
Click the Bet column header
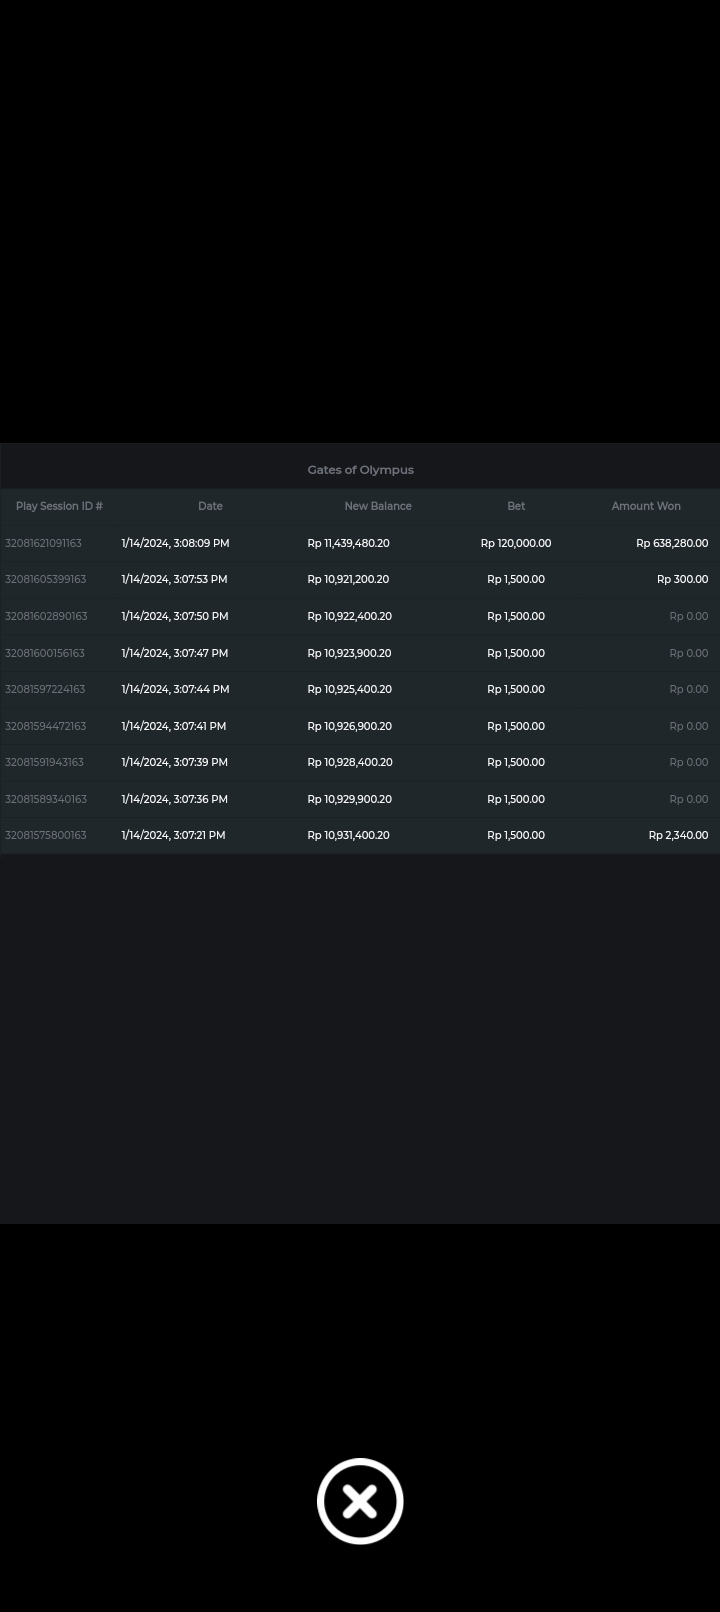point(516,506)
